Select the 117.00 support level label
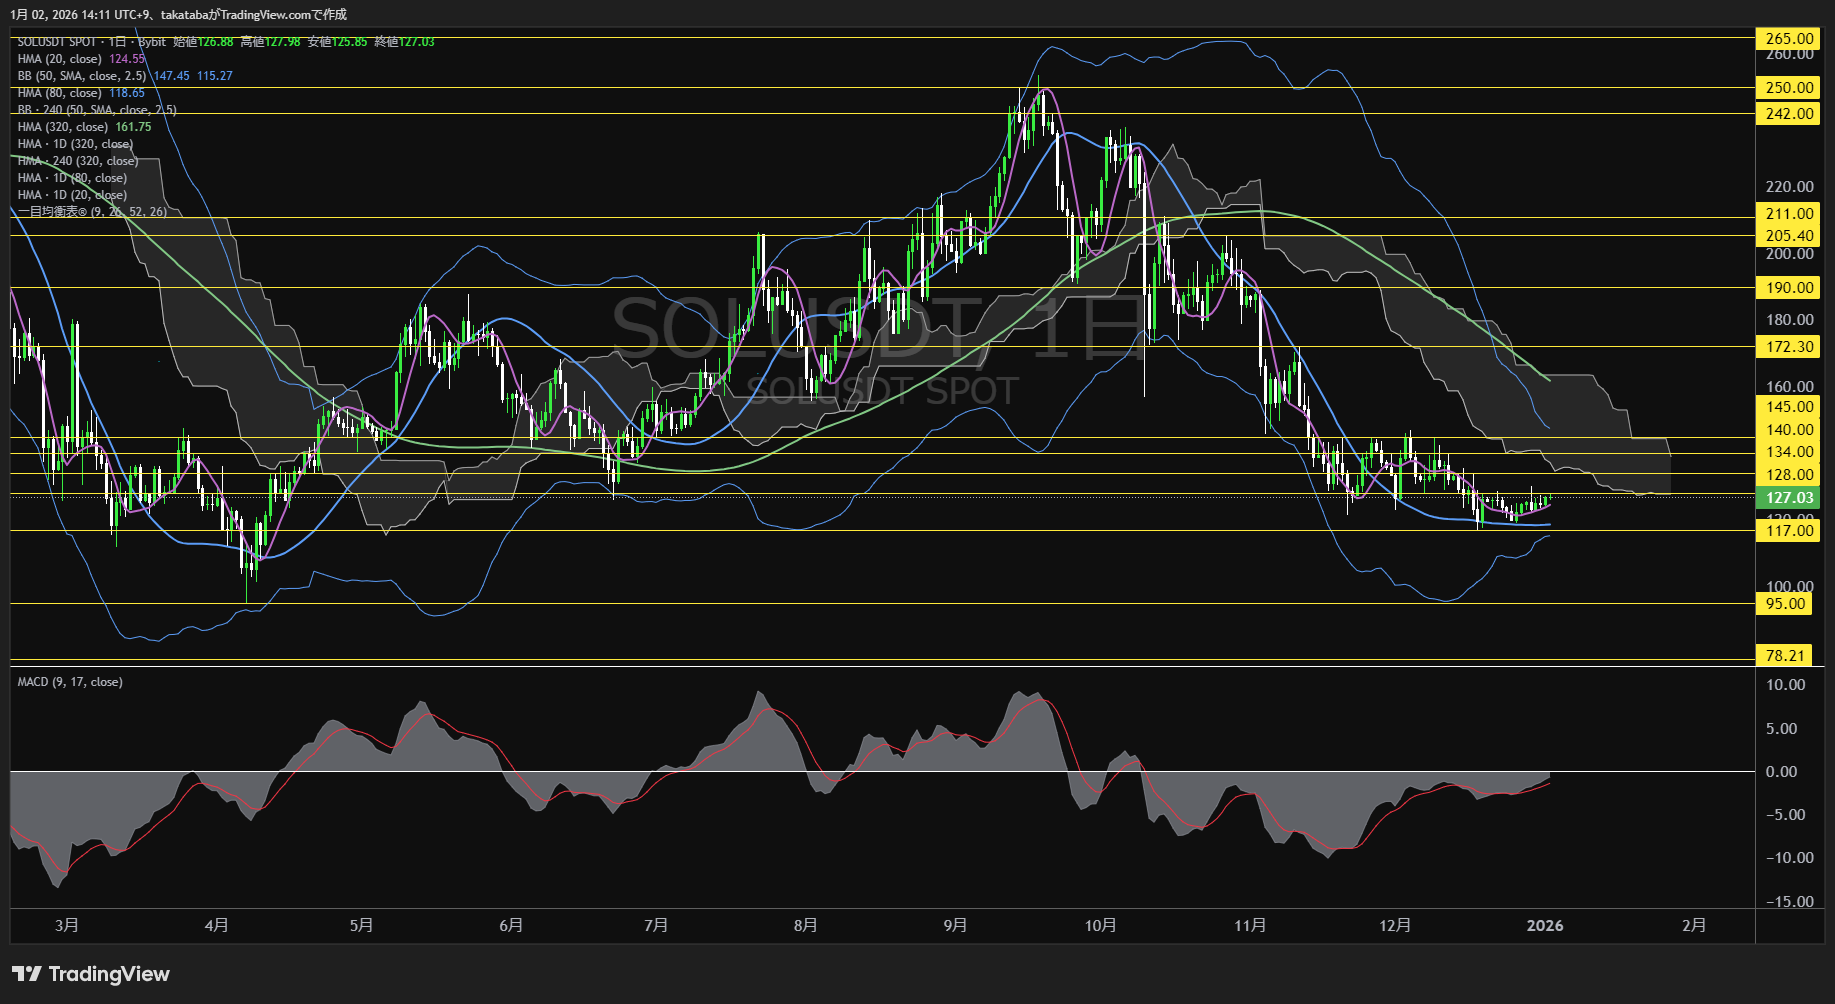Image resolution: width=1835 pixels, height=1004 pixels. (1788, 531)
